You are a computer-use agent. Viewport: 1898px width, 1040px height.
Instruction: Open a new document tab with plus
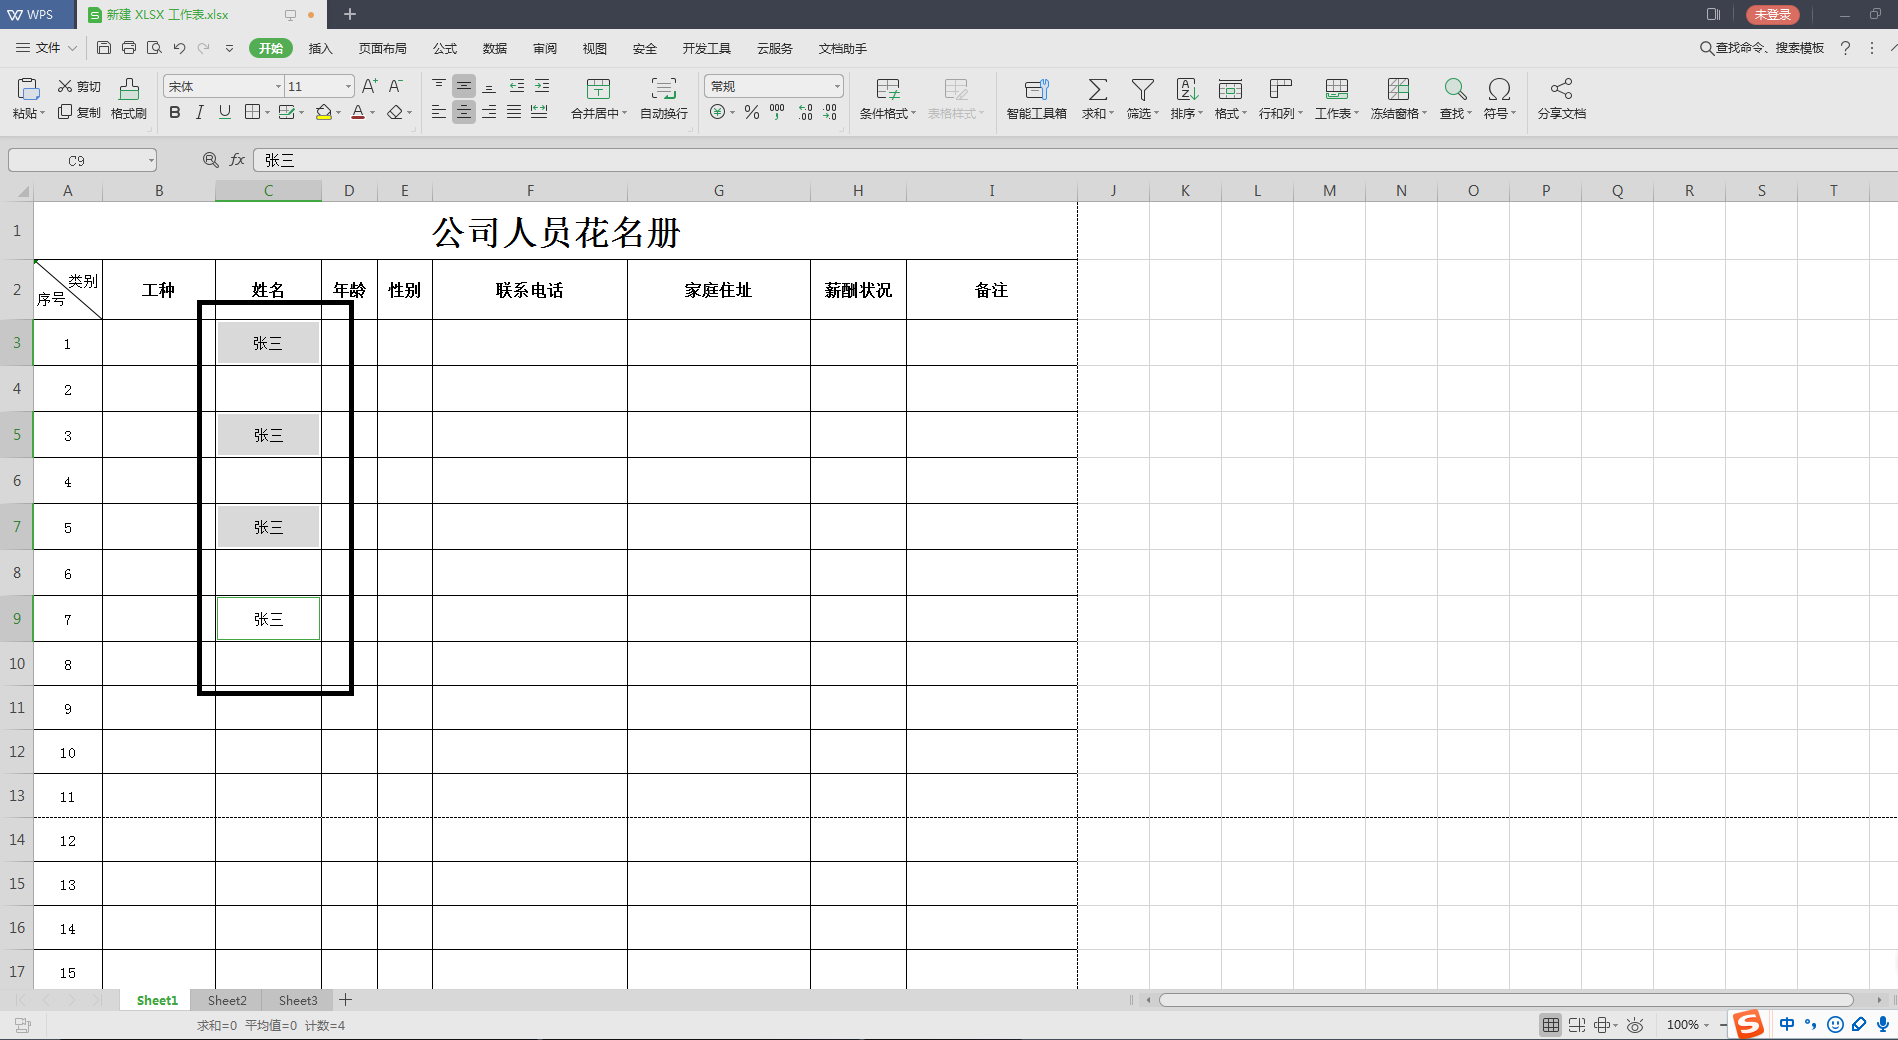[350, 14]
